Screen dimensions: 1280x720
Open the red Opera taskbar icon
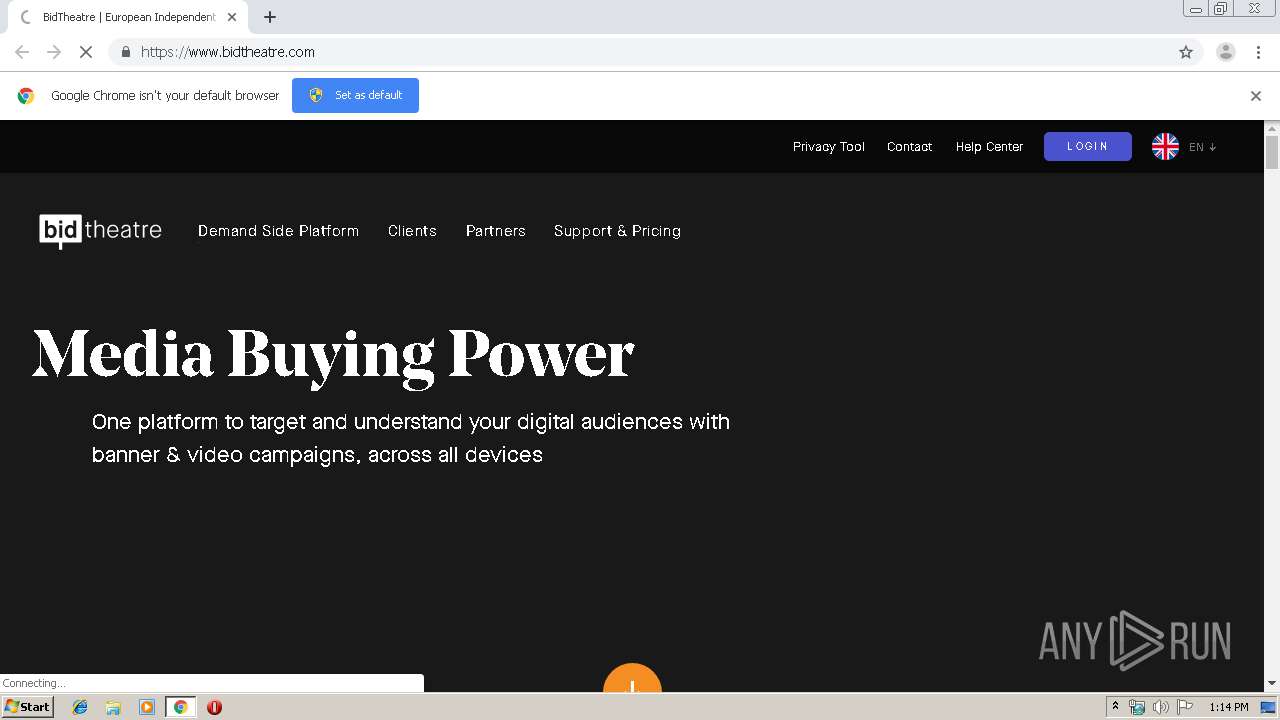[x=214, y=707]
